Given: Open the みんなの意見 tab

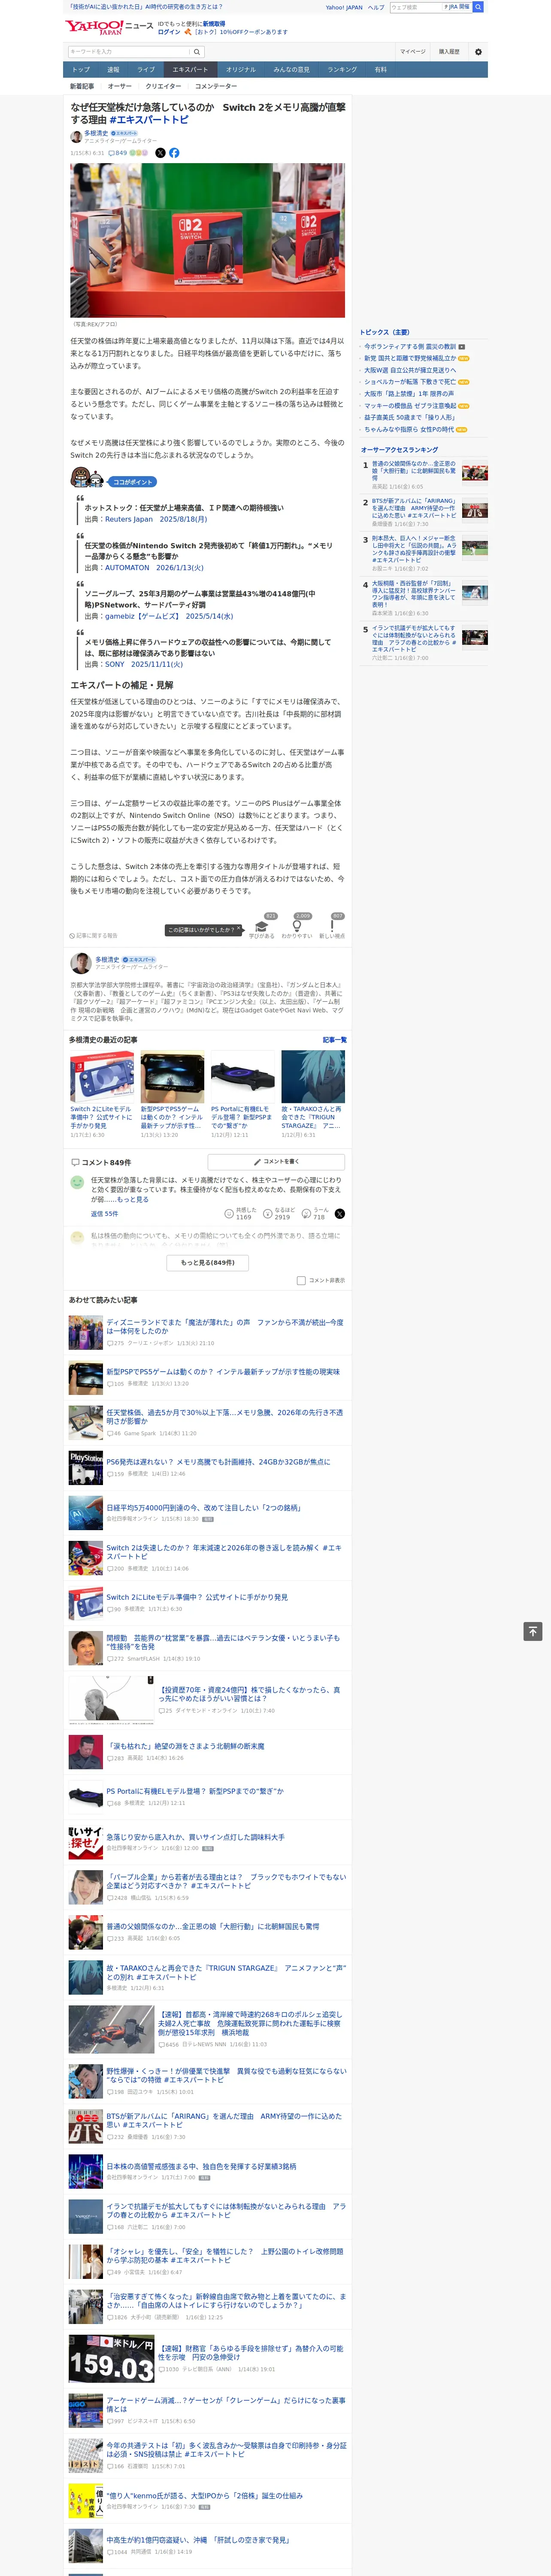Looking at the screenshot, I should click(x=292, y=69).
